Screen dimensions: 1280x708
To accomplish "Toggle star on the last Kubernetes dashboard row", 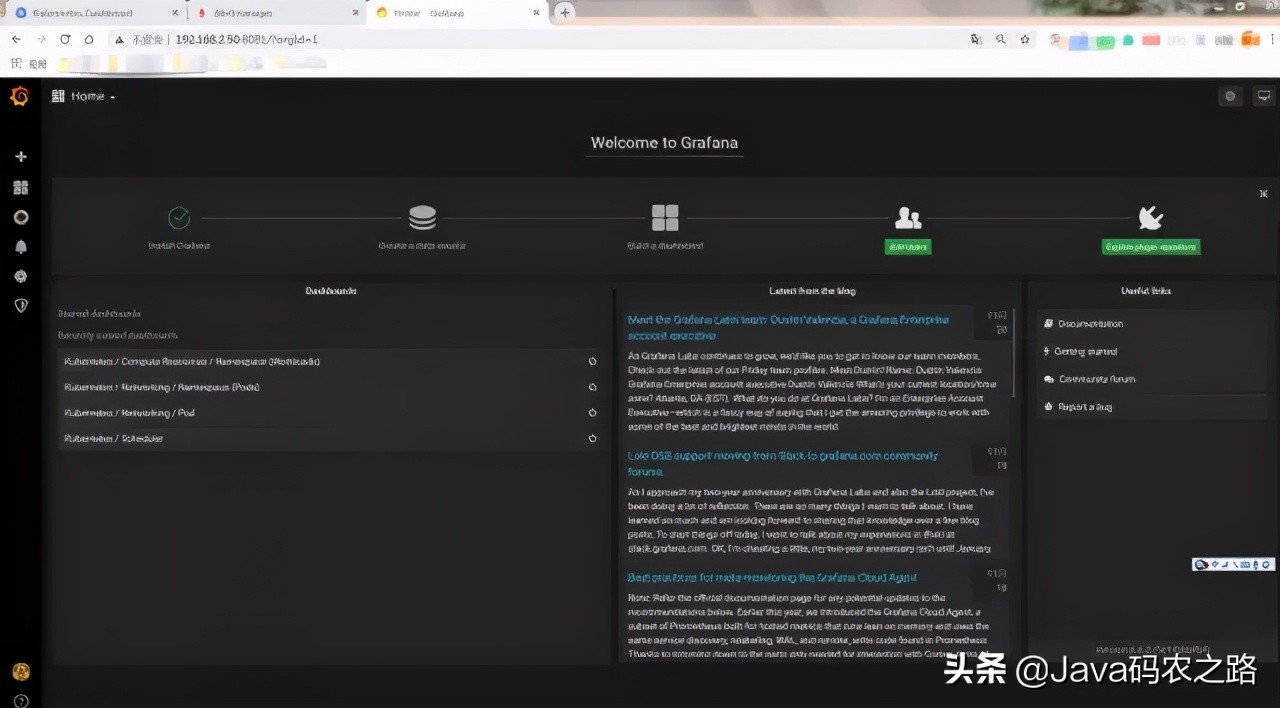I will tap(592, 438).
